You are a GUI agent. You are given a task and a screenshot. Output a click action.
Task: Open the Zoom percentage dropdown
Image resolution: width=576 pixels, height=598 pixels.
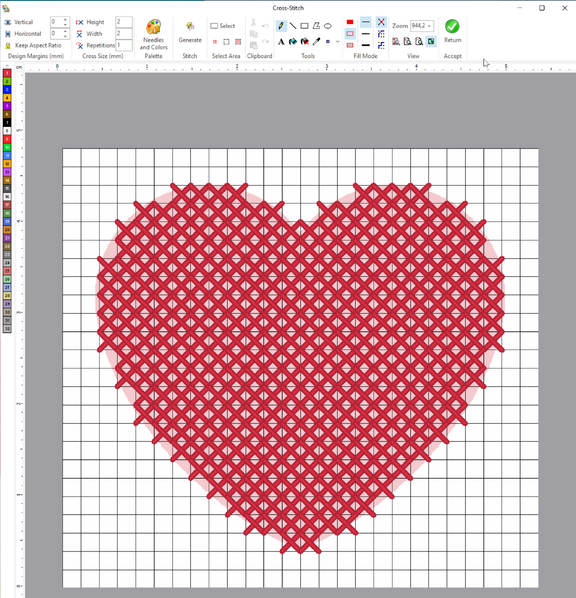430,26
